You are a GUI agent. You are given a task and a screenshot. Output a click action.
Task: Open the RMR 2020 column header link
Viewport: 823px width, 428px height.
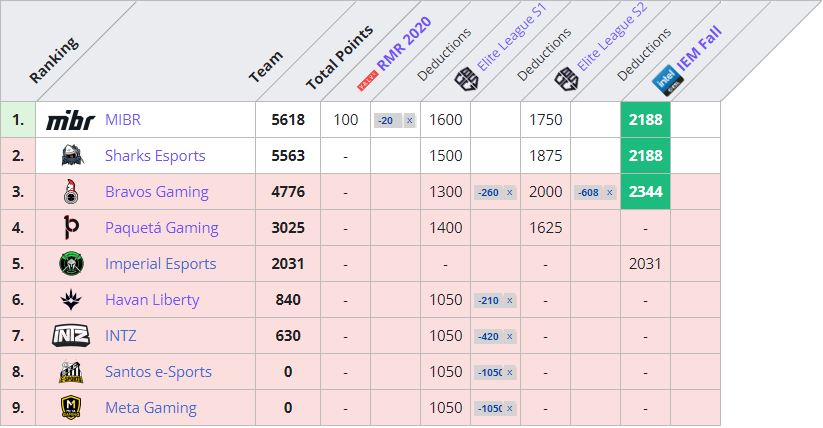pyautogui.click(x=400, y=48)
